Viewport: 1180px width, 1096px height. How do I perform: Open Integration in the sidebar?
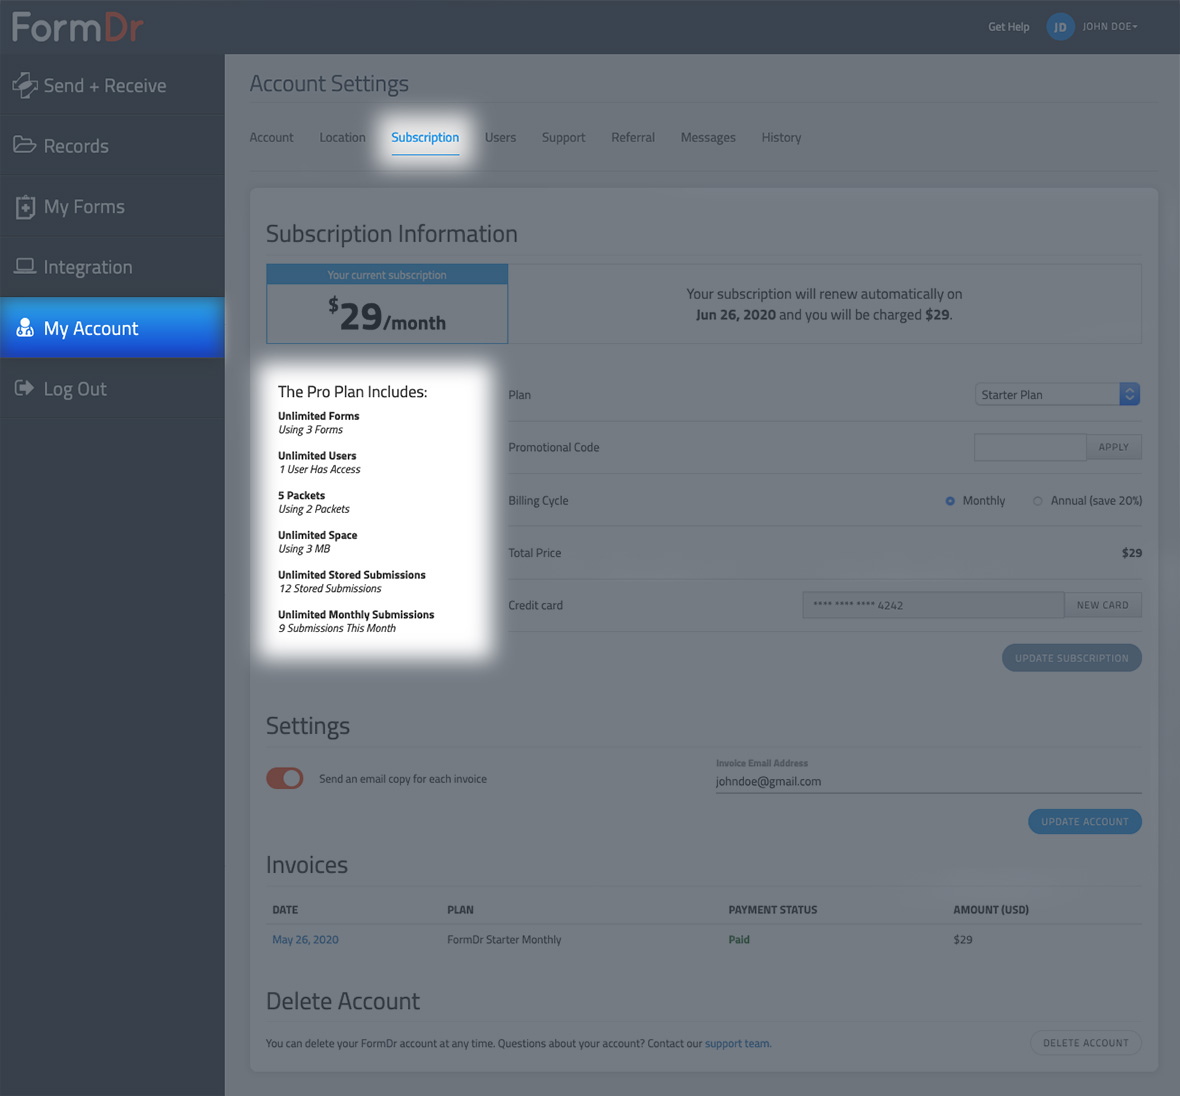(x=112, y=267)
